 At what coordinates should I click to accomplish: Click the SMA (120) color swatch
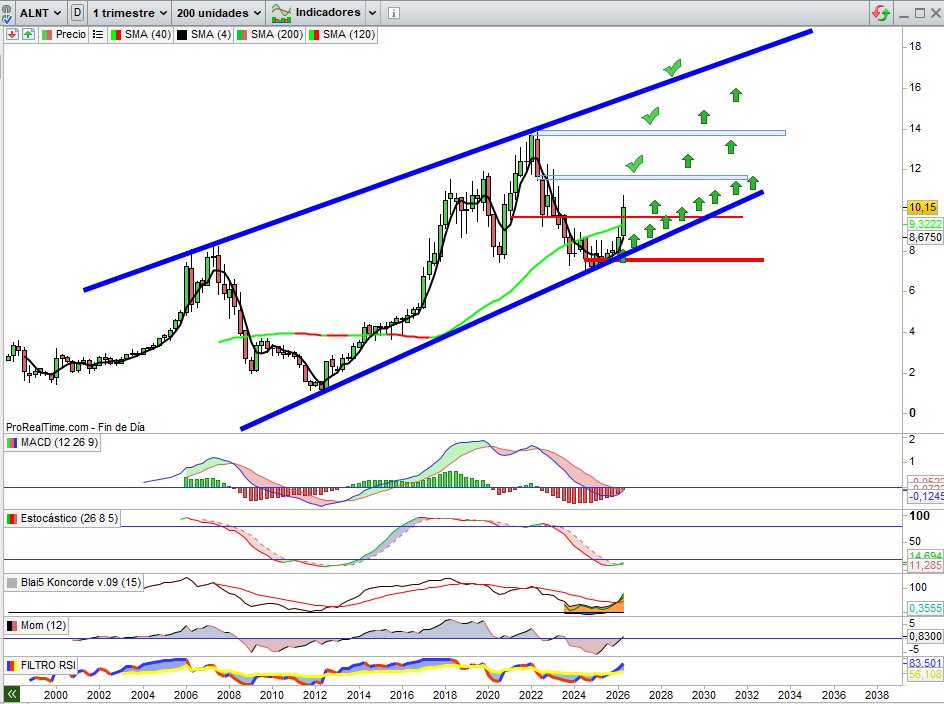[314, 35]
